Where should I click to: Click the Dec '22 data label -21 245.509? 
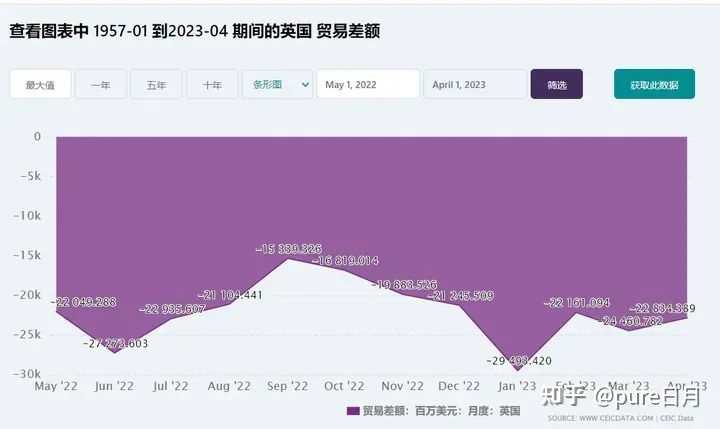tap(461, 296)
